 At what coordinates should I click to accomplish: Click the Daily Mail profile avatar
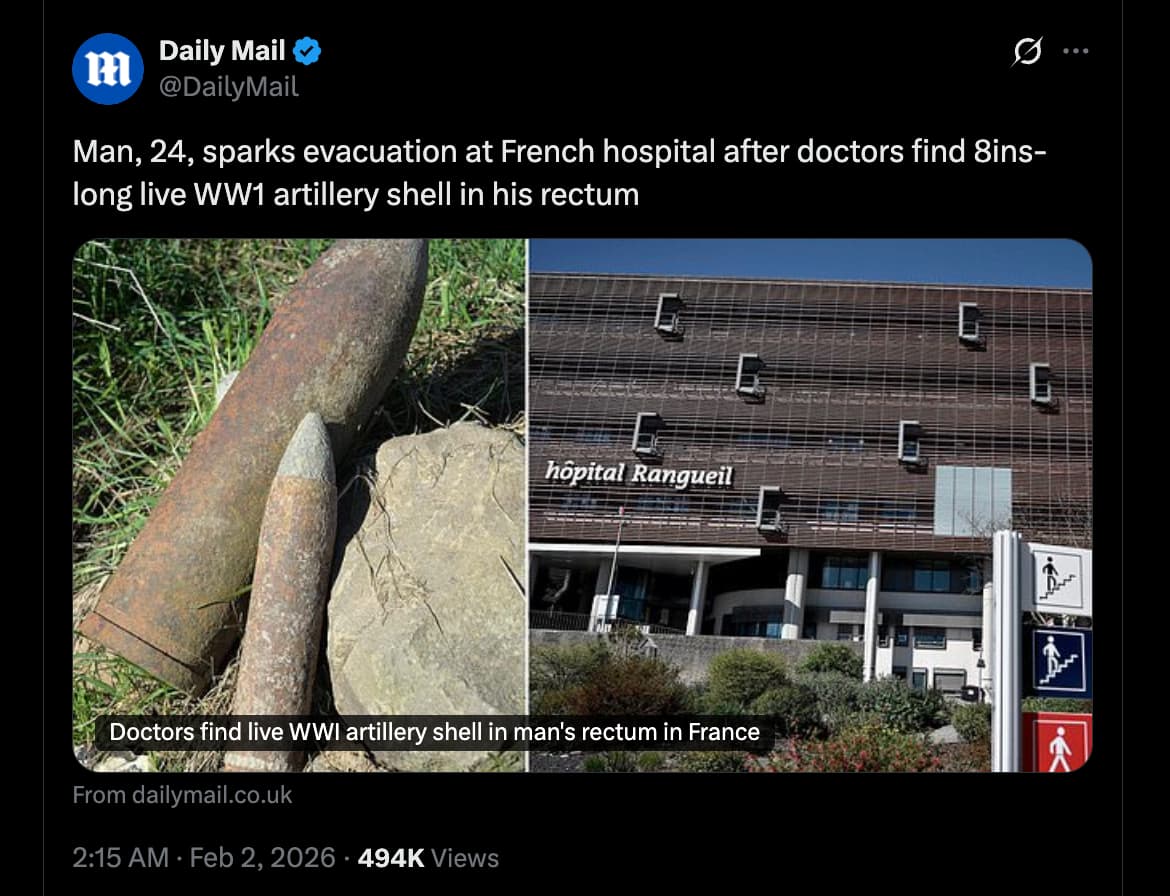click(107, 69)
